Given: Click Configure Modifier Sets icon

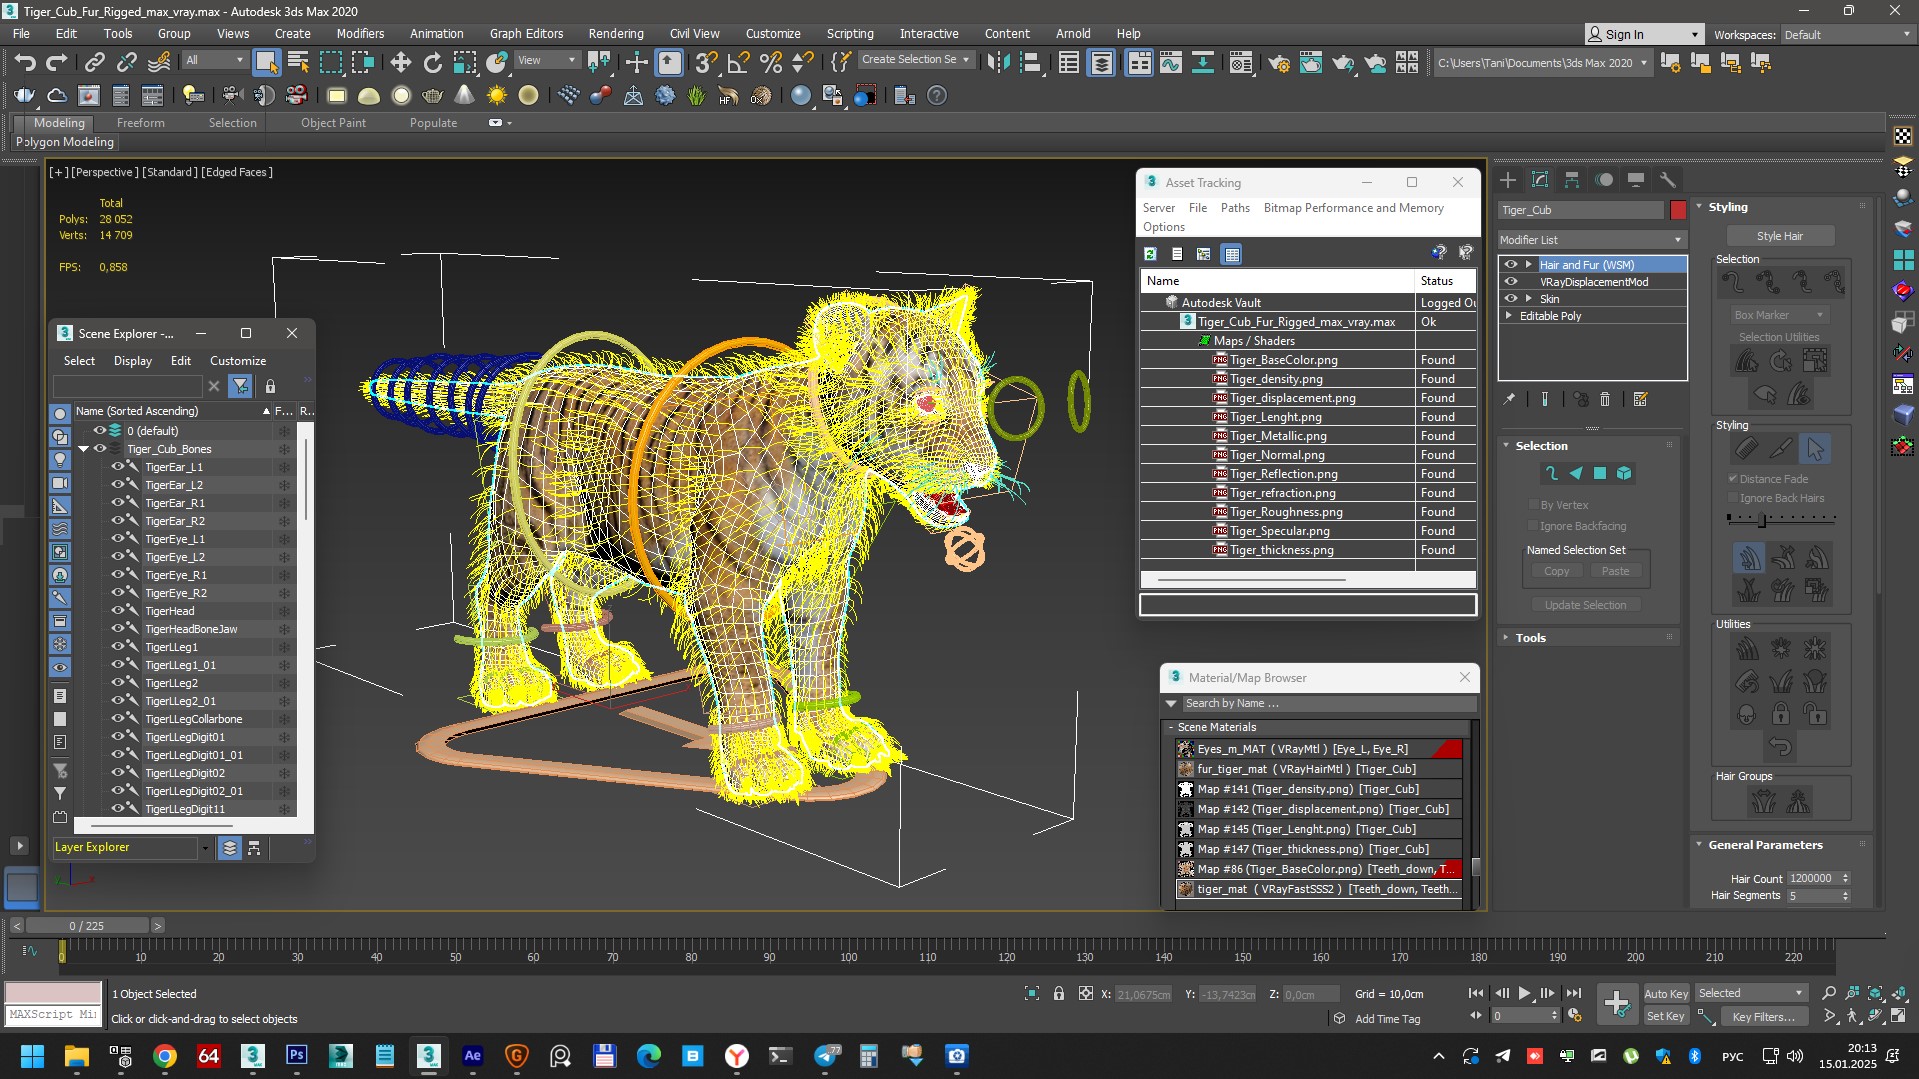Looking at the screenshot, I should pyautogui.click(x=1640, y=399).
